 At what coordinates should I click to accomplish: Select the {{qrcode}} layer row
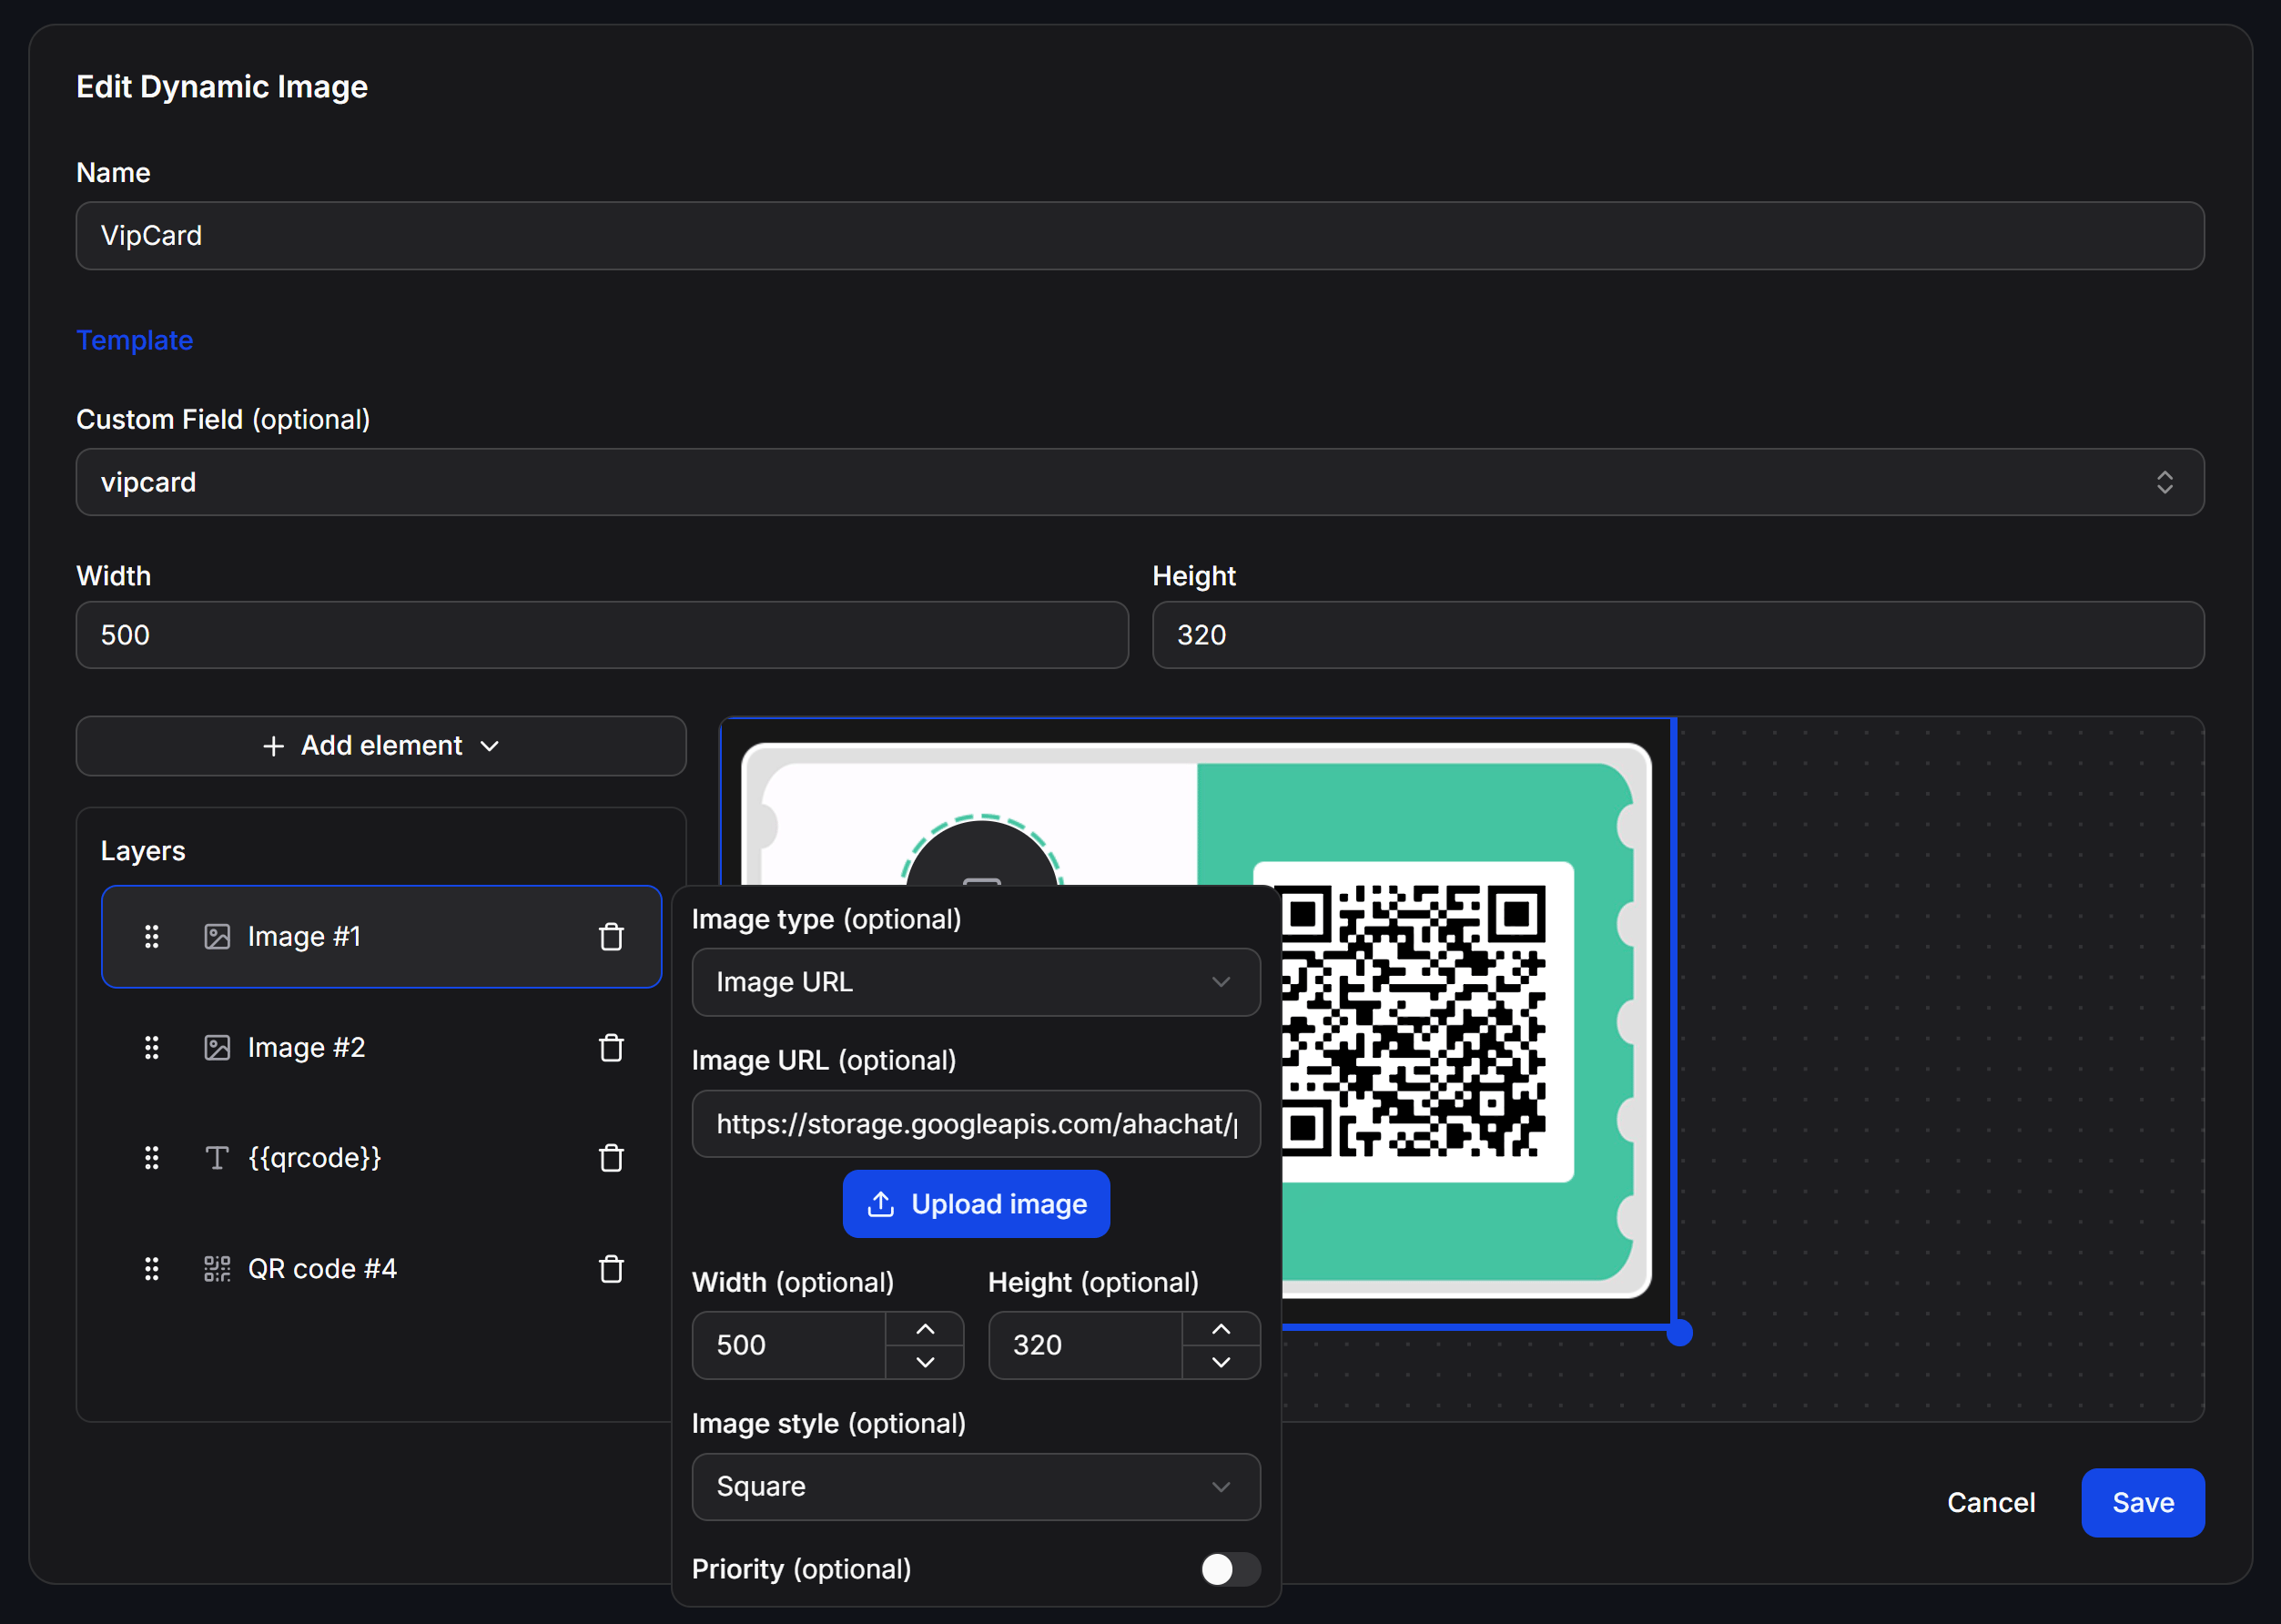coord(381,1158)
